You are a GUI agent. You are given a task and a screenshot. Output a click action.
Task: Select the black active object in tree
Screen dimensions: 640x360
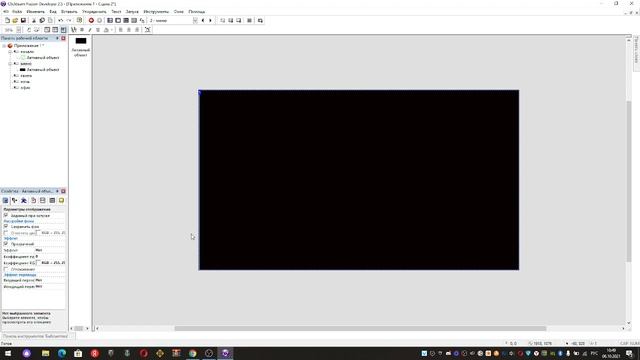tap(39, 70)
